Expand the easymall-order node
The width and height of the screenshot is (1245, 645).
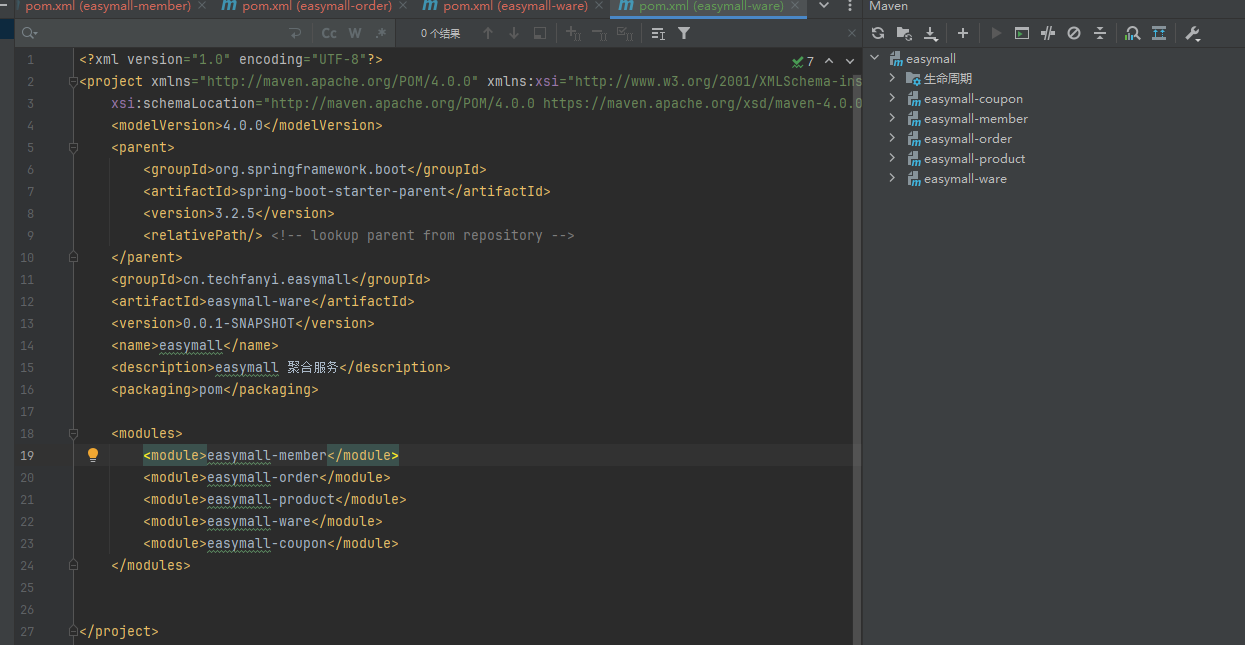pyautogui.click(x=892, y=138)
